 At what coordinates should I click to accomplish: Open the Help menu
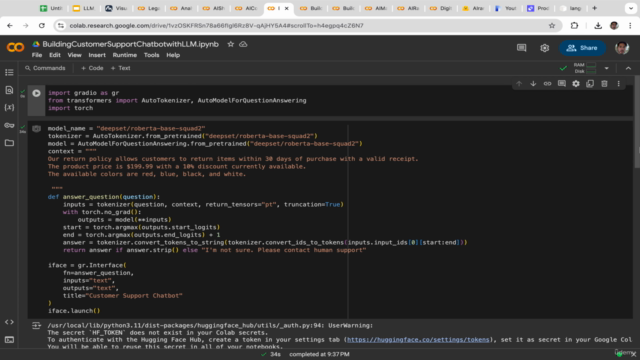pyautogui.click(x=173, y=55)
